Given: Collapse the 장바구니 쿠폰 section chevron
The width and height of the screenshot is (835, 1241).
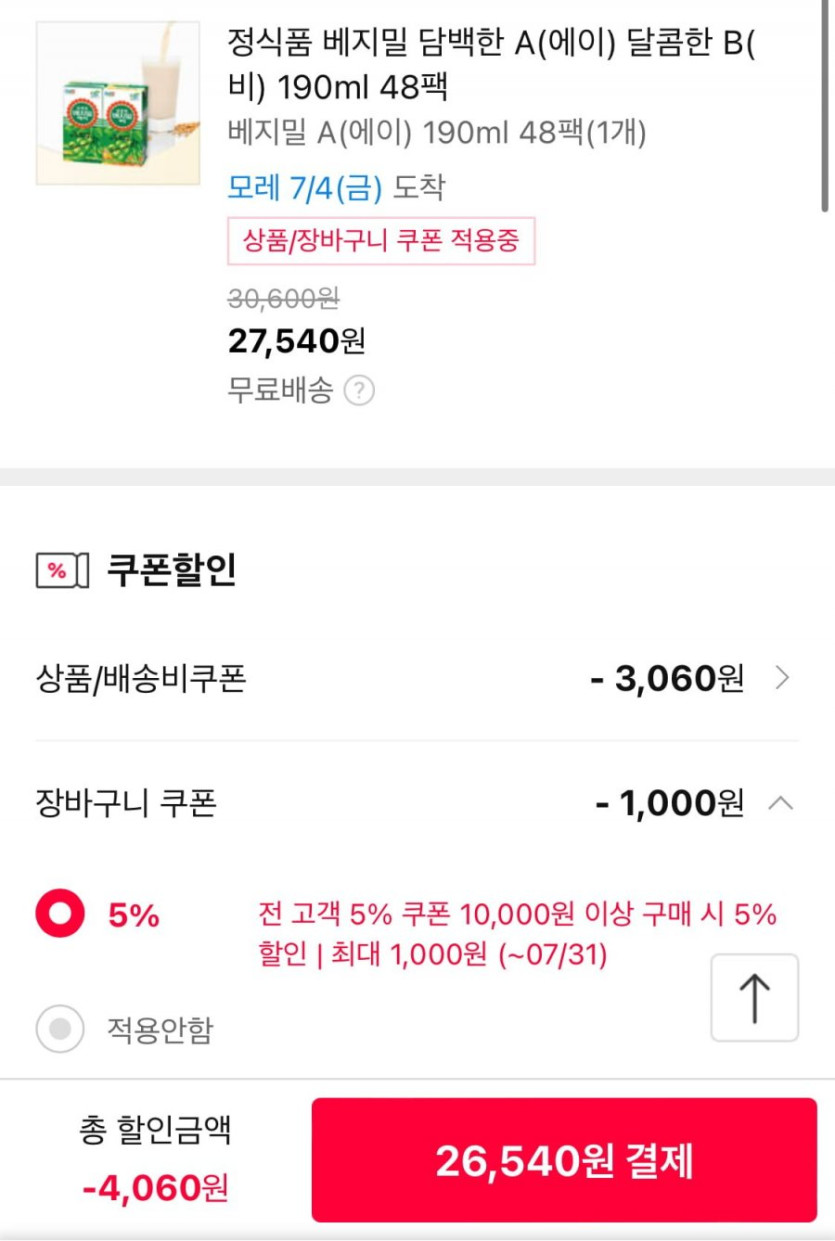Looking at the screenshot, I should click(x=782, y=802).
